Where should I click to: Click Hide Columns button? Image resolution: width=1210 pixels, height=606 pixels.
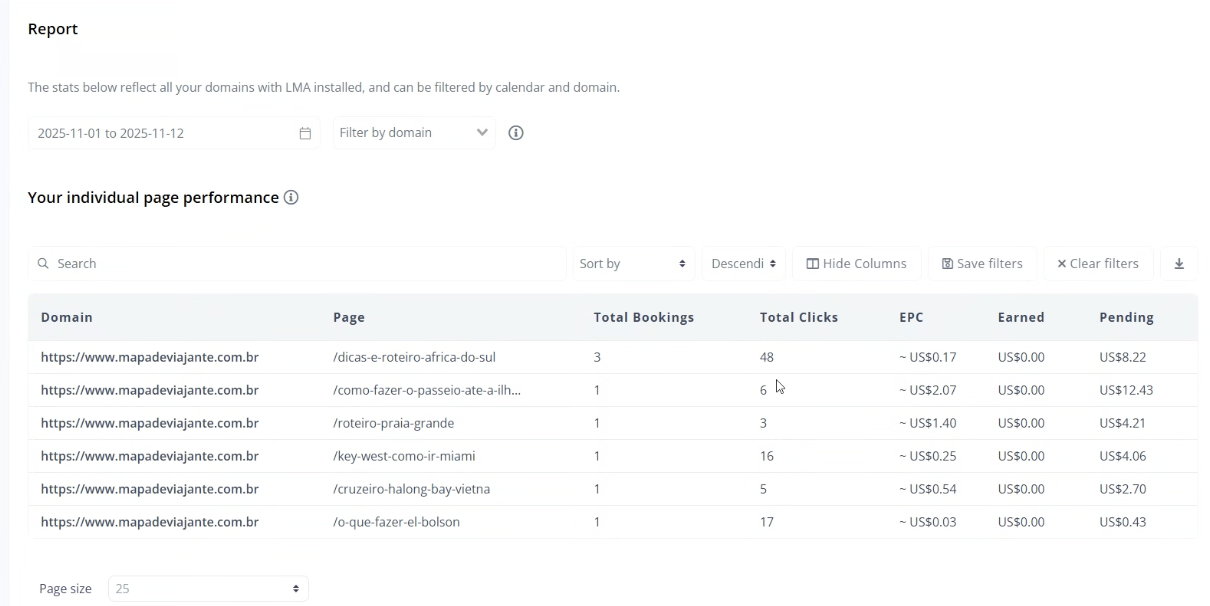click(x=856, y=264)
